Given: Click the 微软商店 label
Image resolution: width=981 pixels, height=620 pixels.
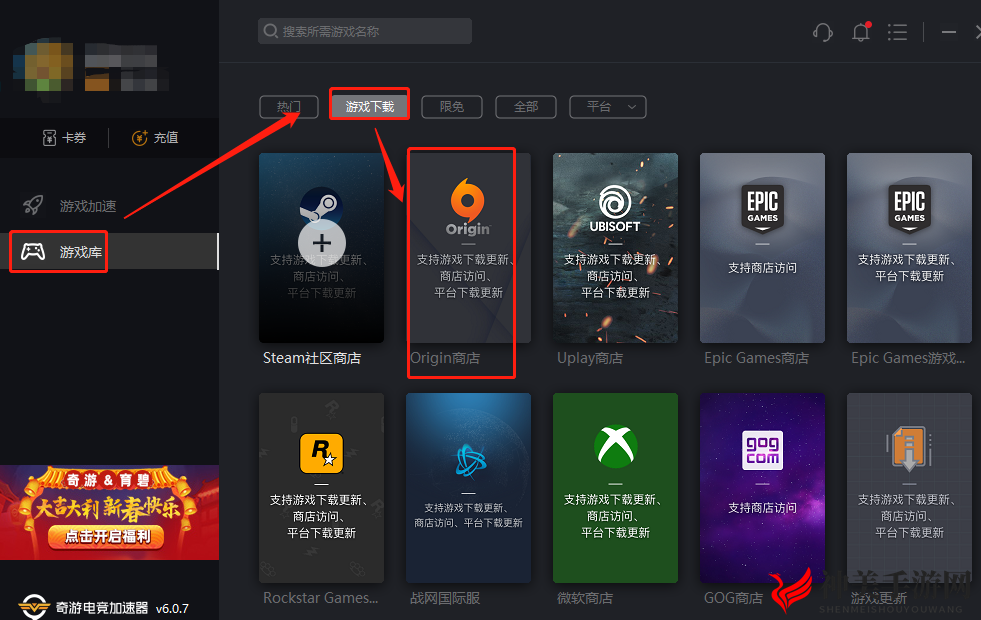Looking at the screenshot, I should [585, 598].
